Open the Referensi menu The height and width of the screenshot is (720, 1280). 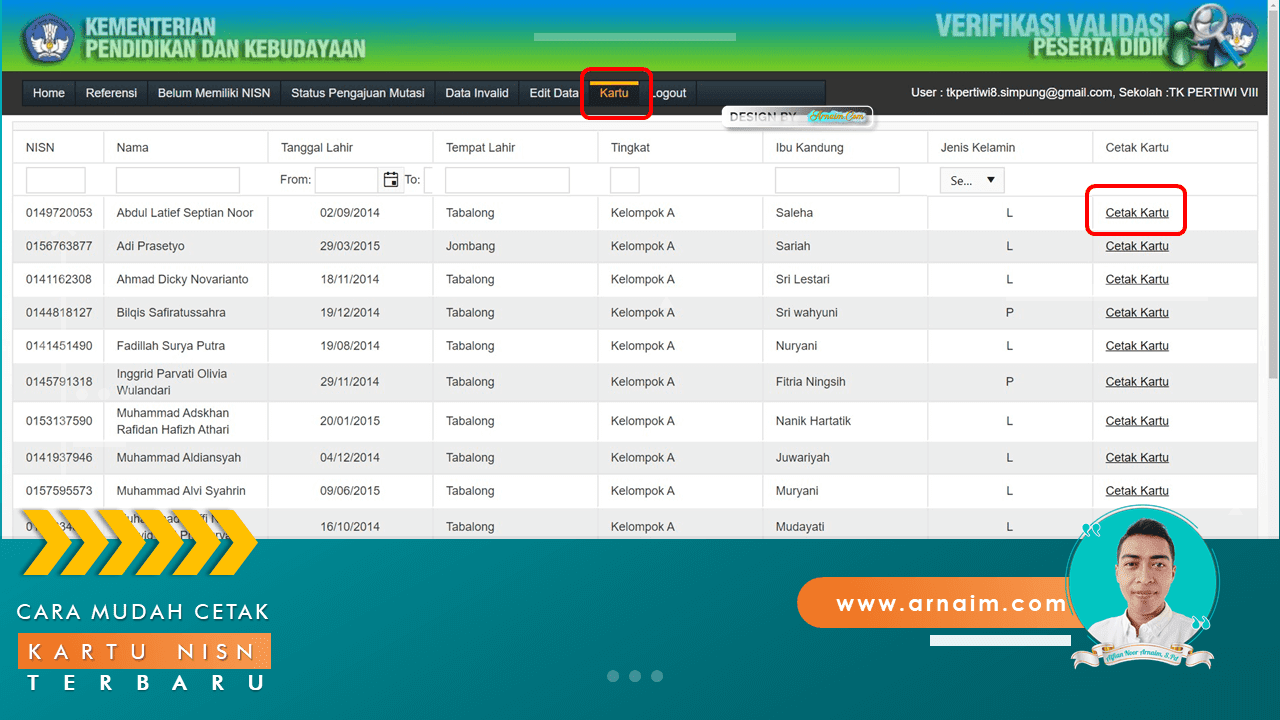[111, 93]
